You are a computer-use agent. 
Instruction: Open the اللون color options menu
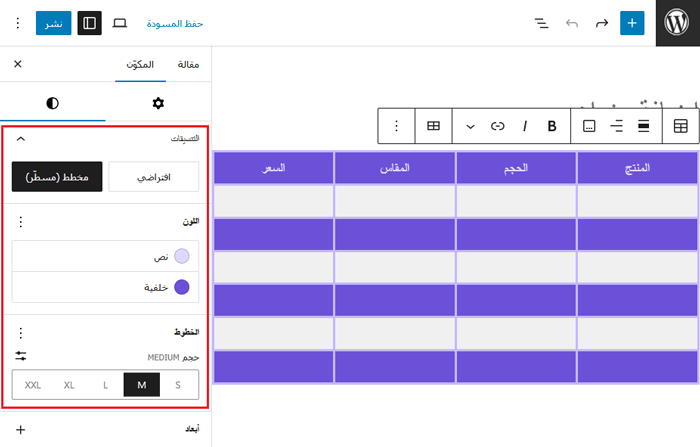(21, 221)
